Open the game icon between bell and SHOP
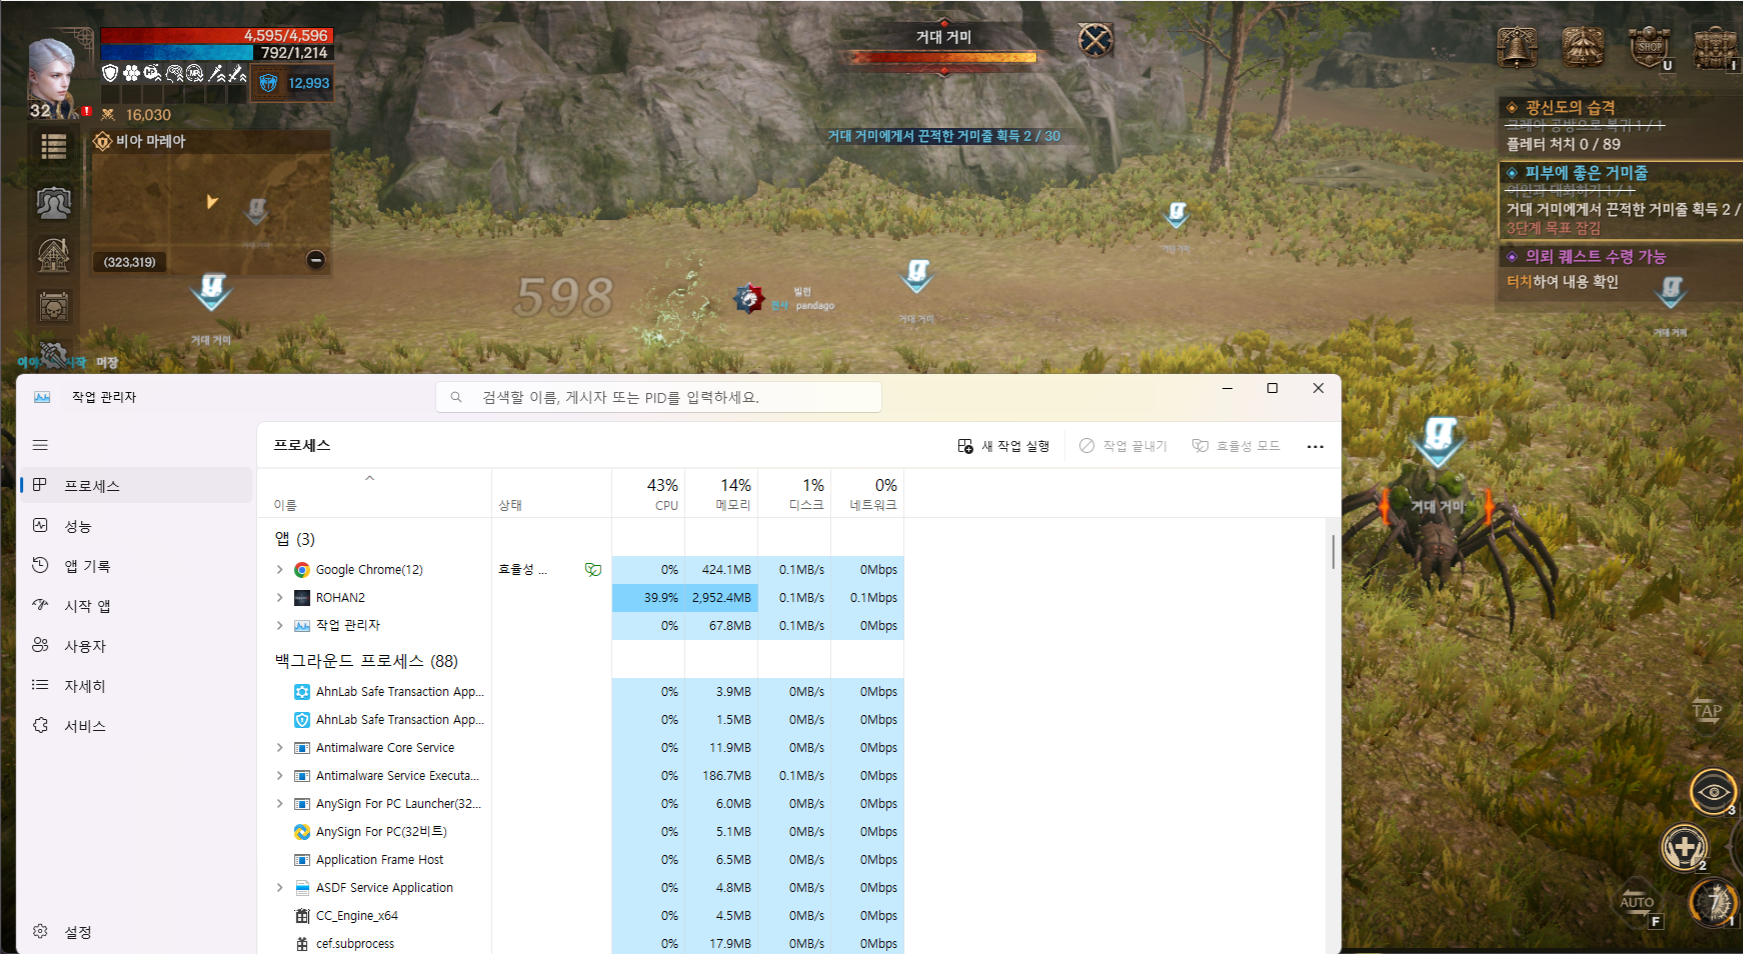The width and height of the screenshot is (1743, 954). (1583, 46)
